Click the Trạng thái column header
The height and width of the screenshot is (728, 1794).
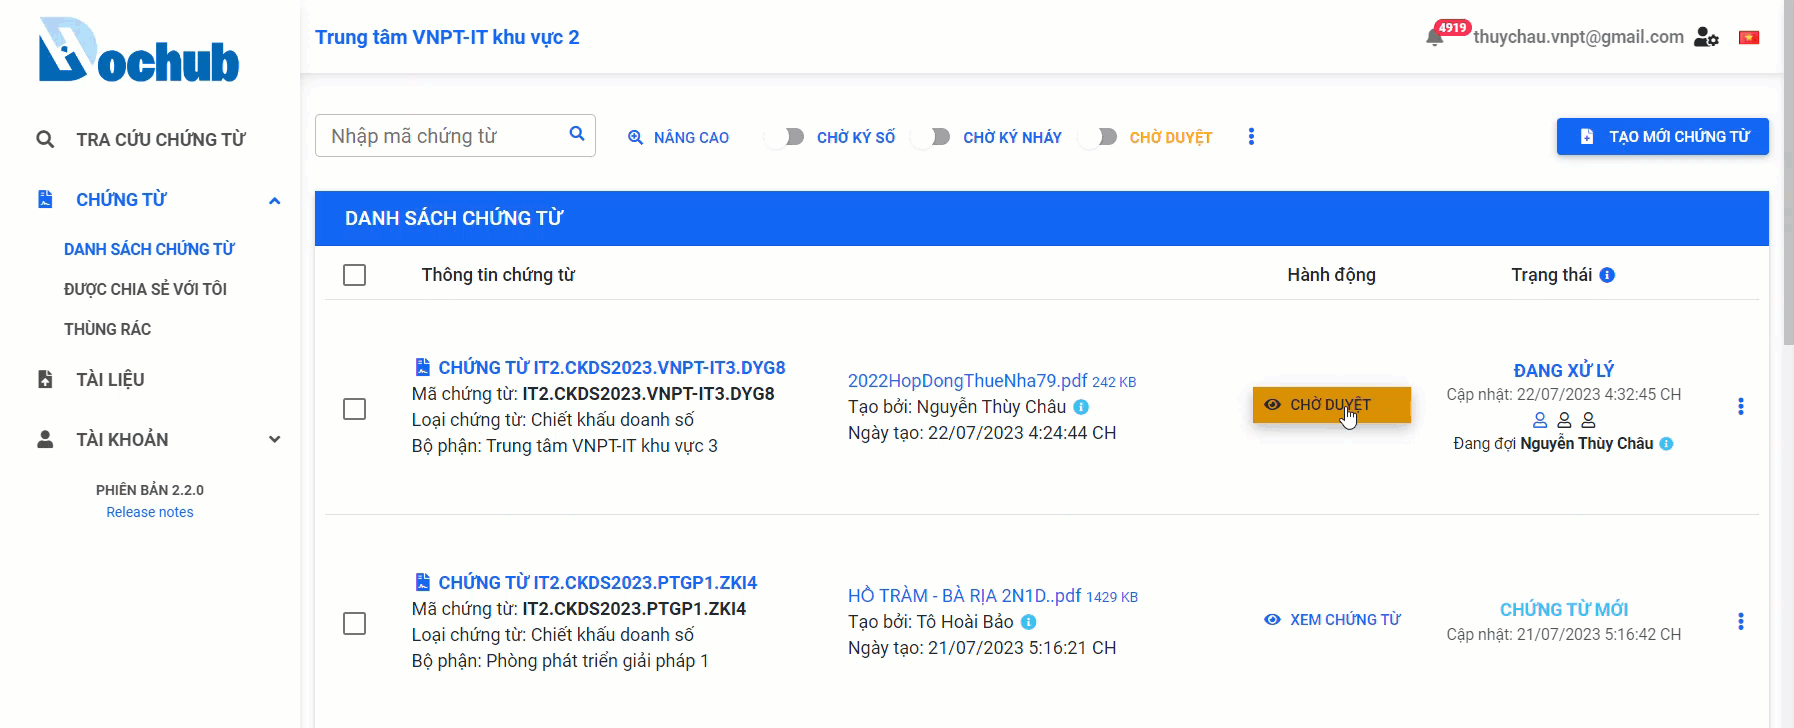1551,275
